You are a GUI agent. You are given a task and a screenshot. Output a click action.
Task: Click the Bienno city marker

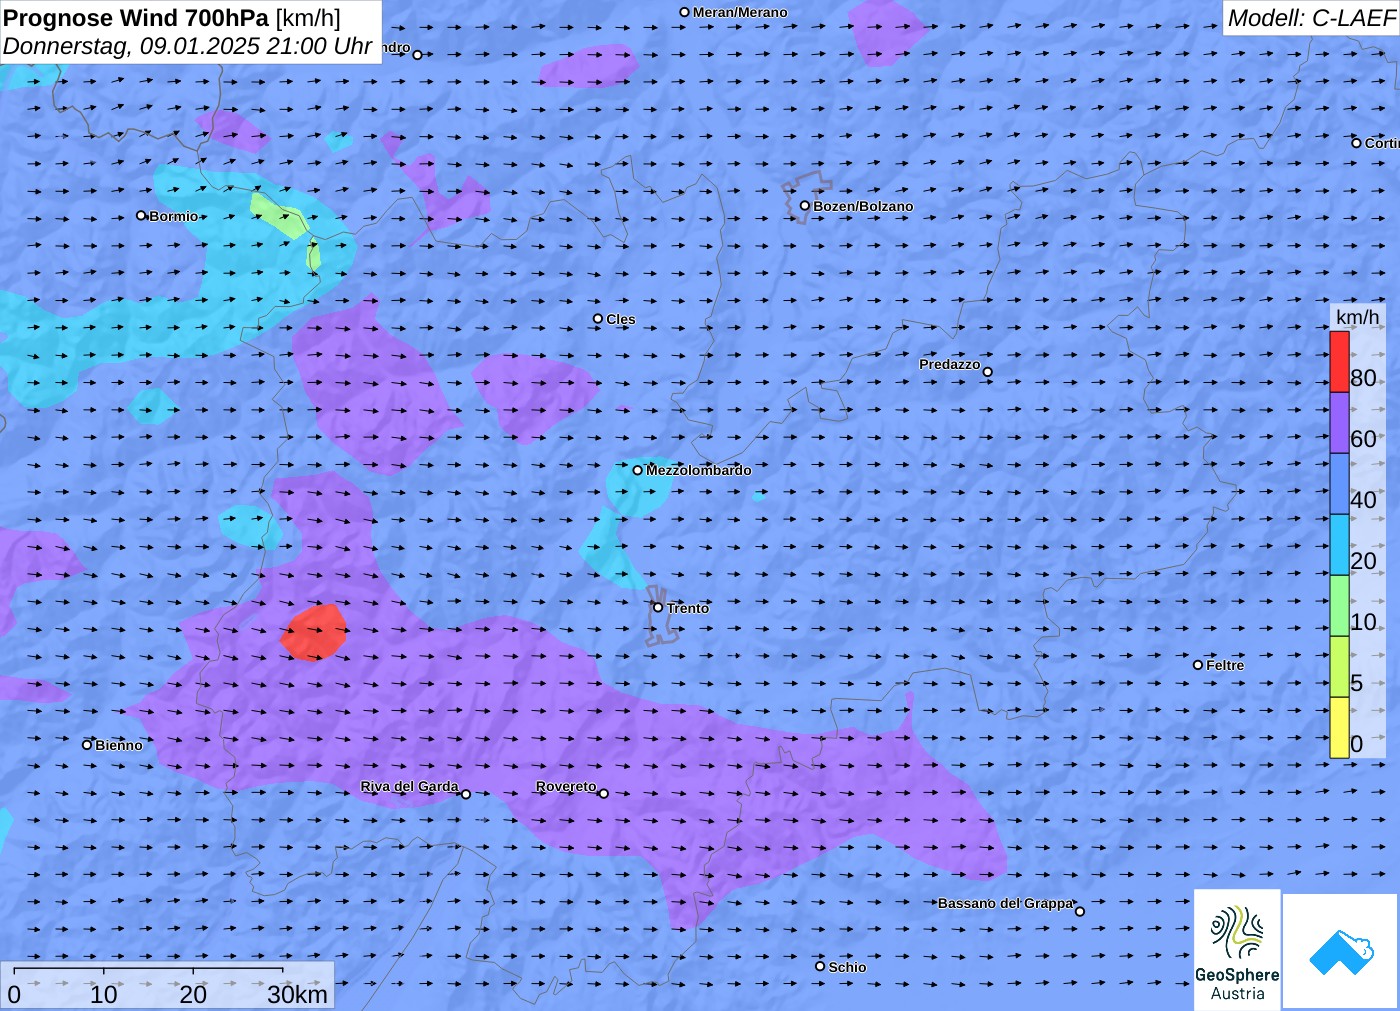[87, 744]
